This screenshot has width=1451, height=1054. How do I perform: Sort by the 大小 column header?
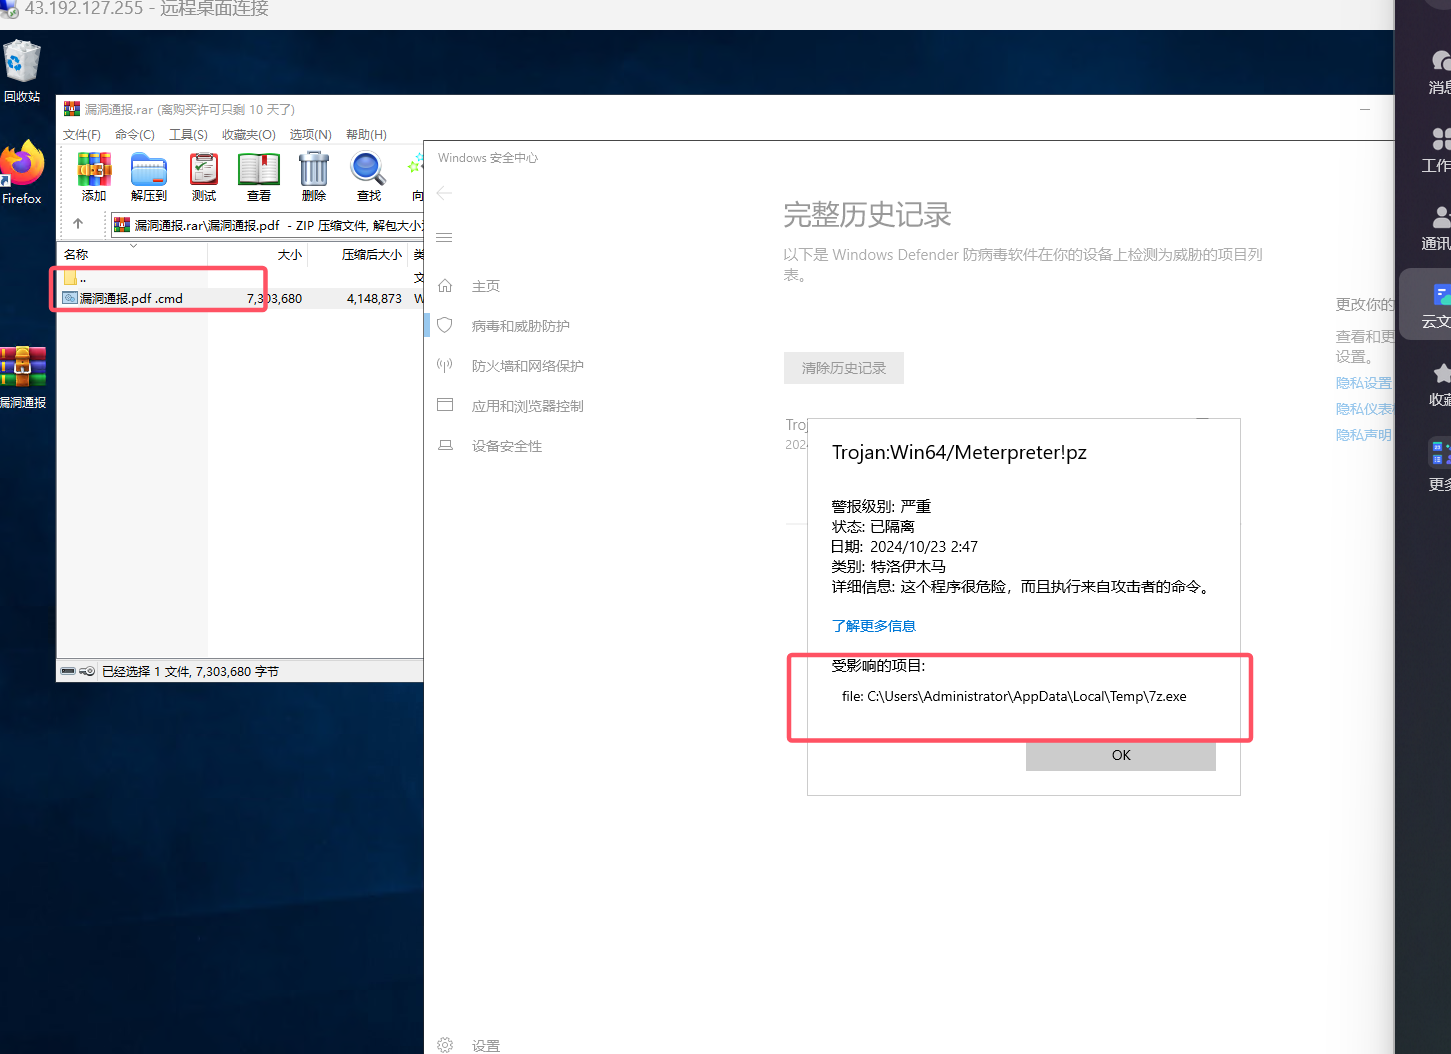point(258,255)
